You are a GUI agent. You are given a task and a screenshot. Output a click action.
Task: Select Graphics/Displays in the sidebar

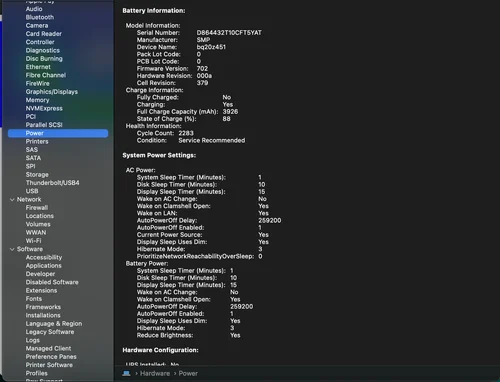point(52,92)
